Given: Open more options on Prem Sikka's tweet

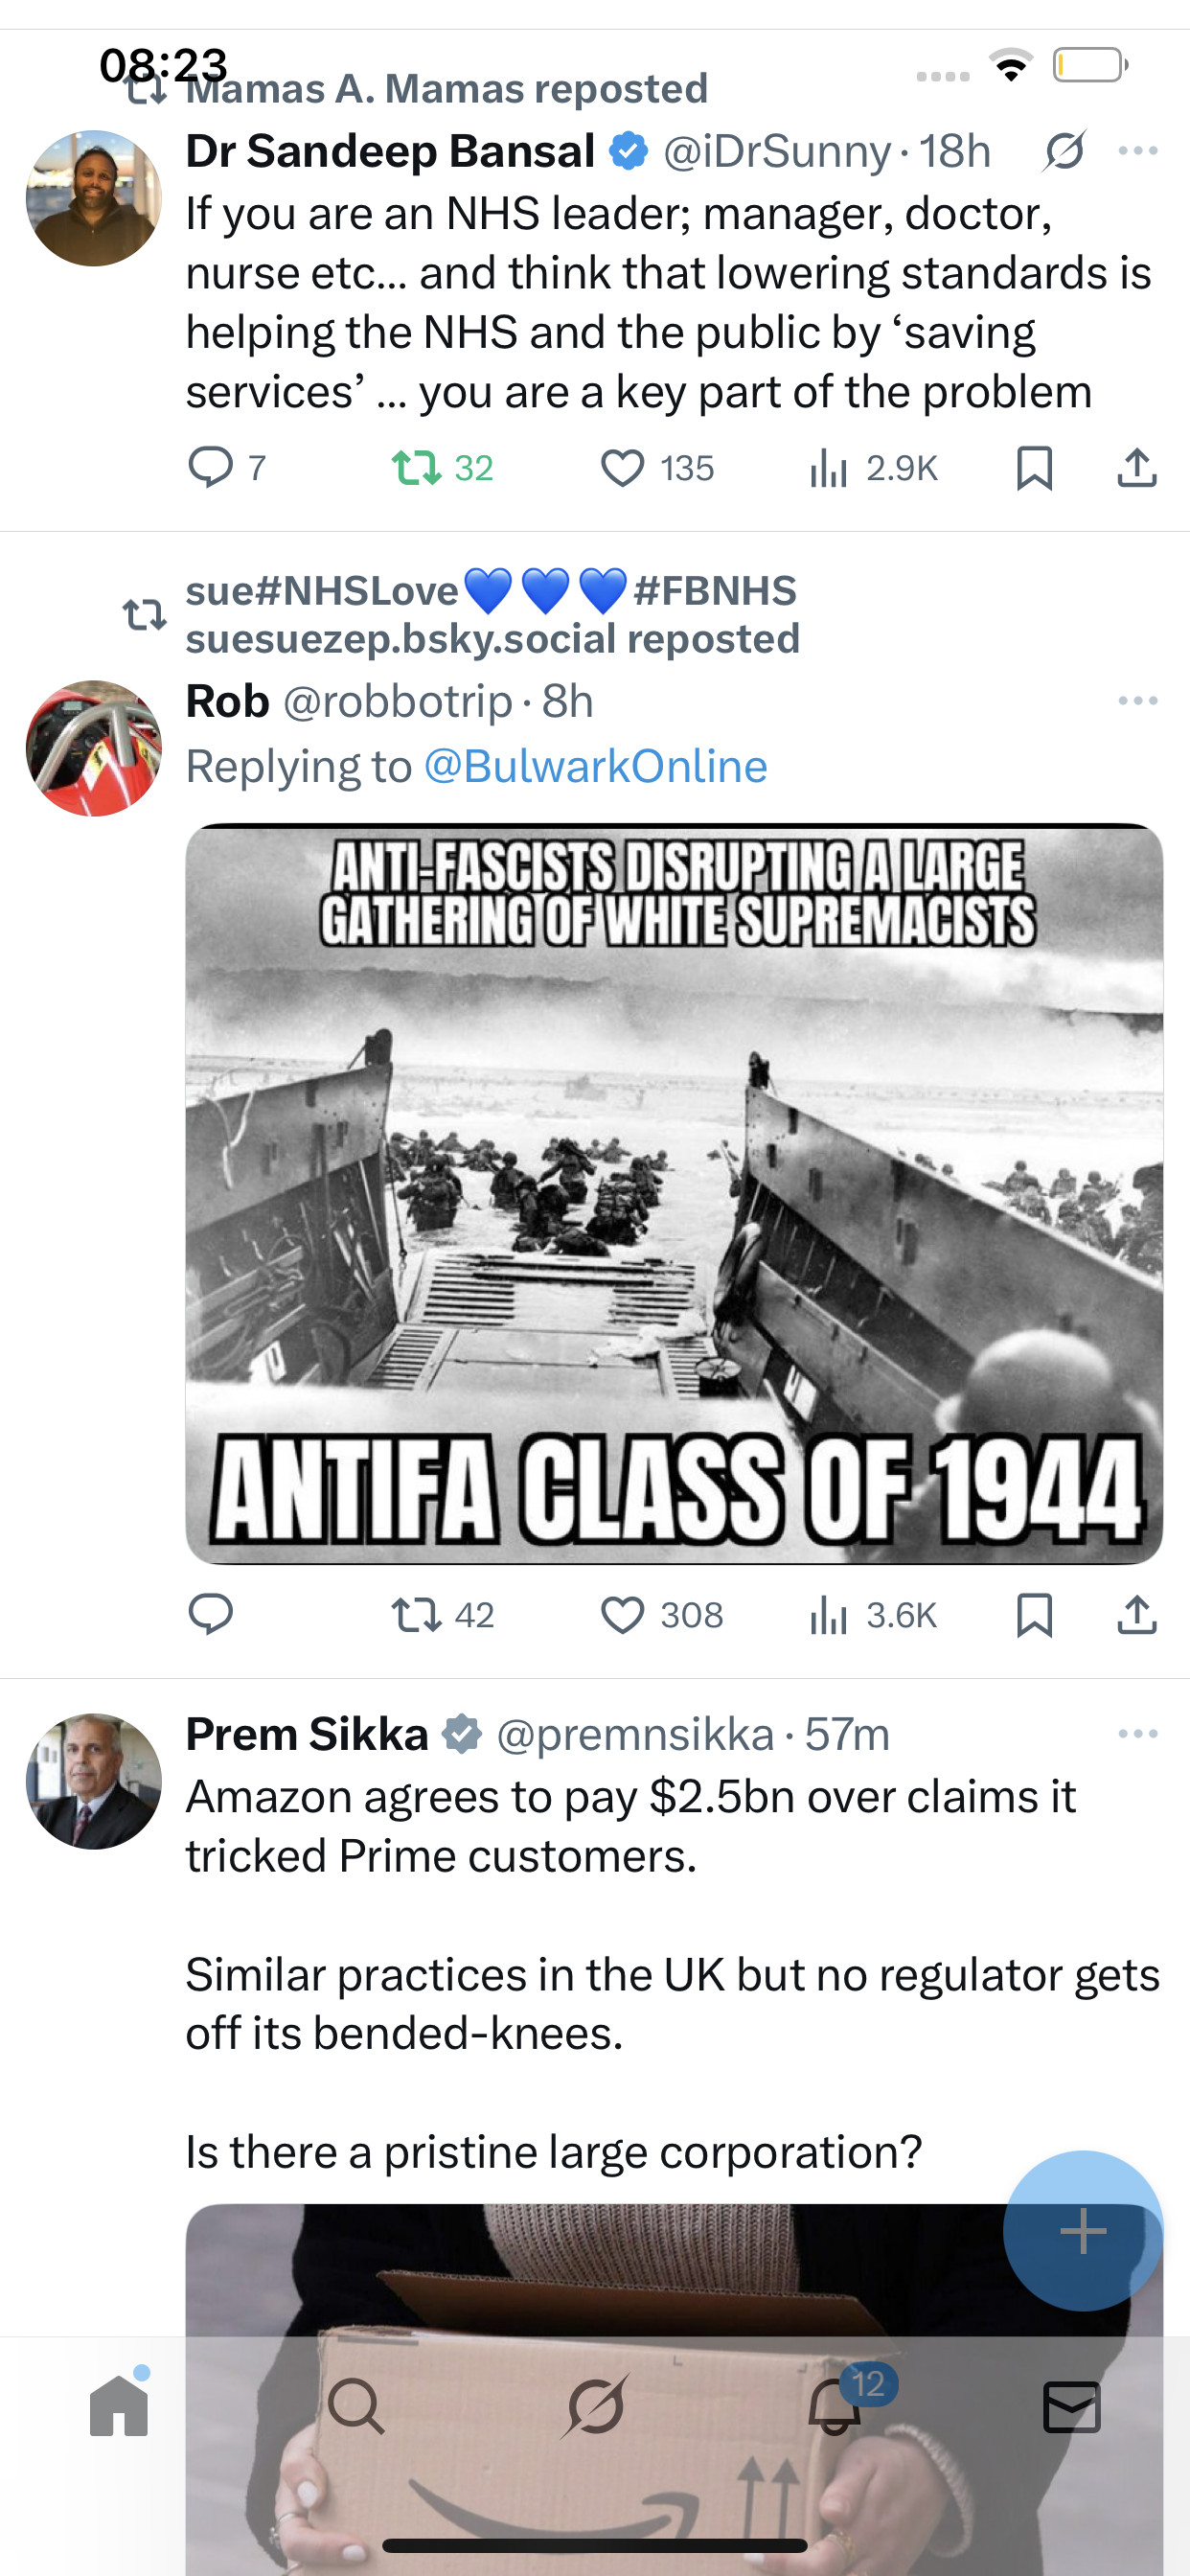Looking at the screenshot, I should [1138, 1733].
